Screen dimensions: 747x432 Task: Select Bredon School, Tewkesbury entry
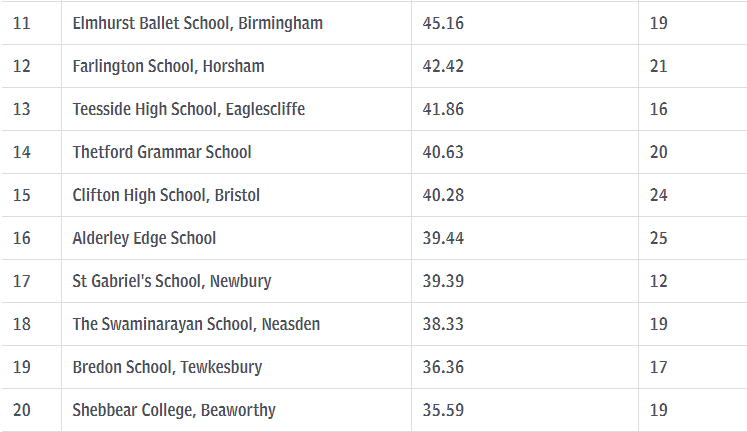(167, 367)
